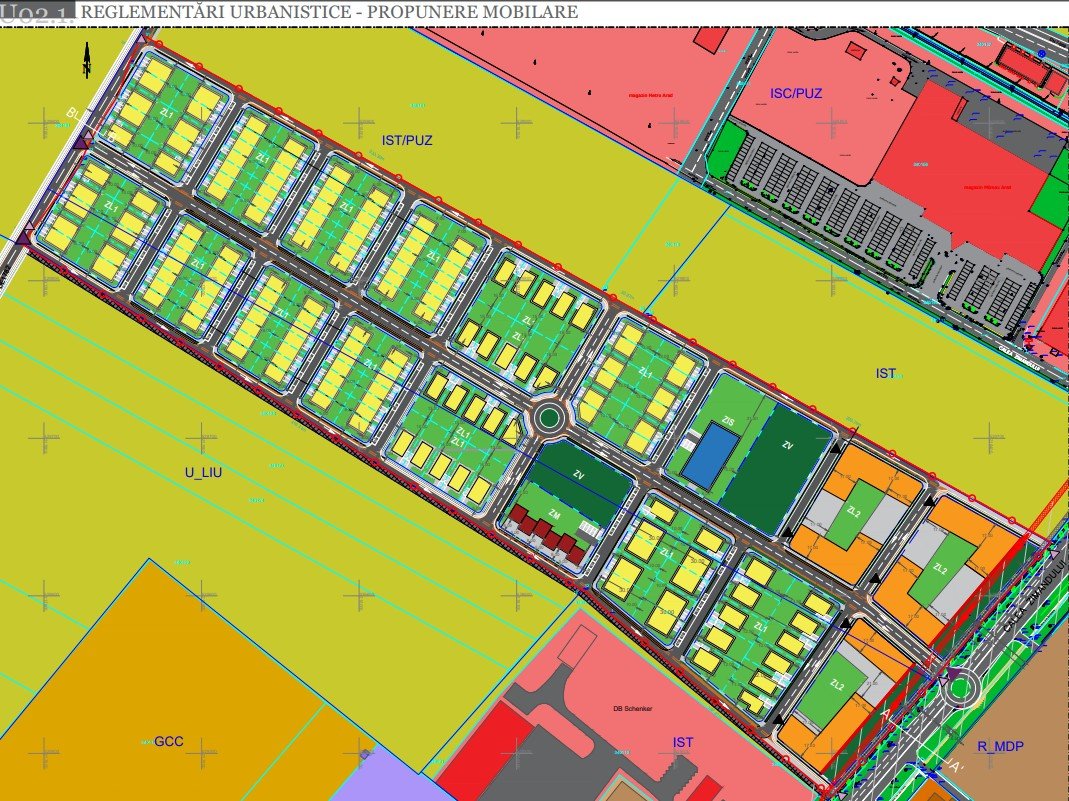This screenshot has height=801, width=1069.
Task: Select the roundabout next to R_MDP label
Action: [x=959, y=690]
